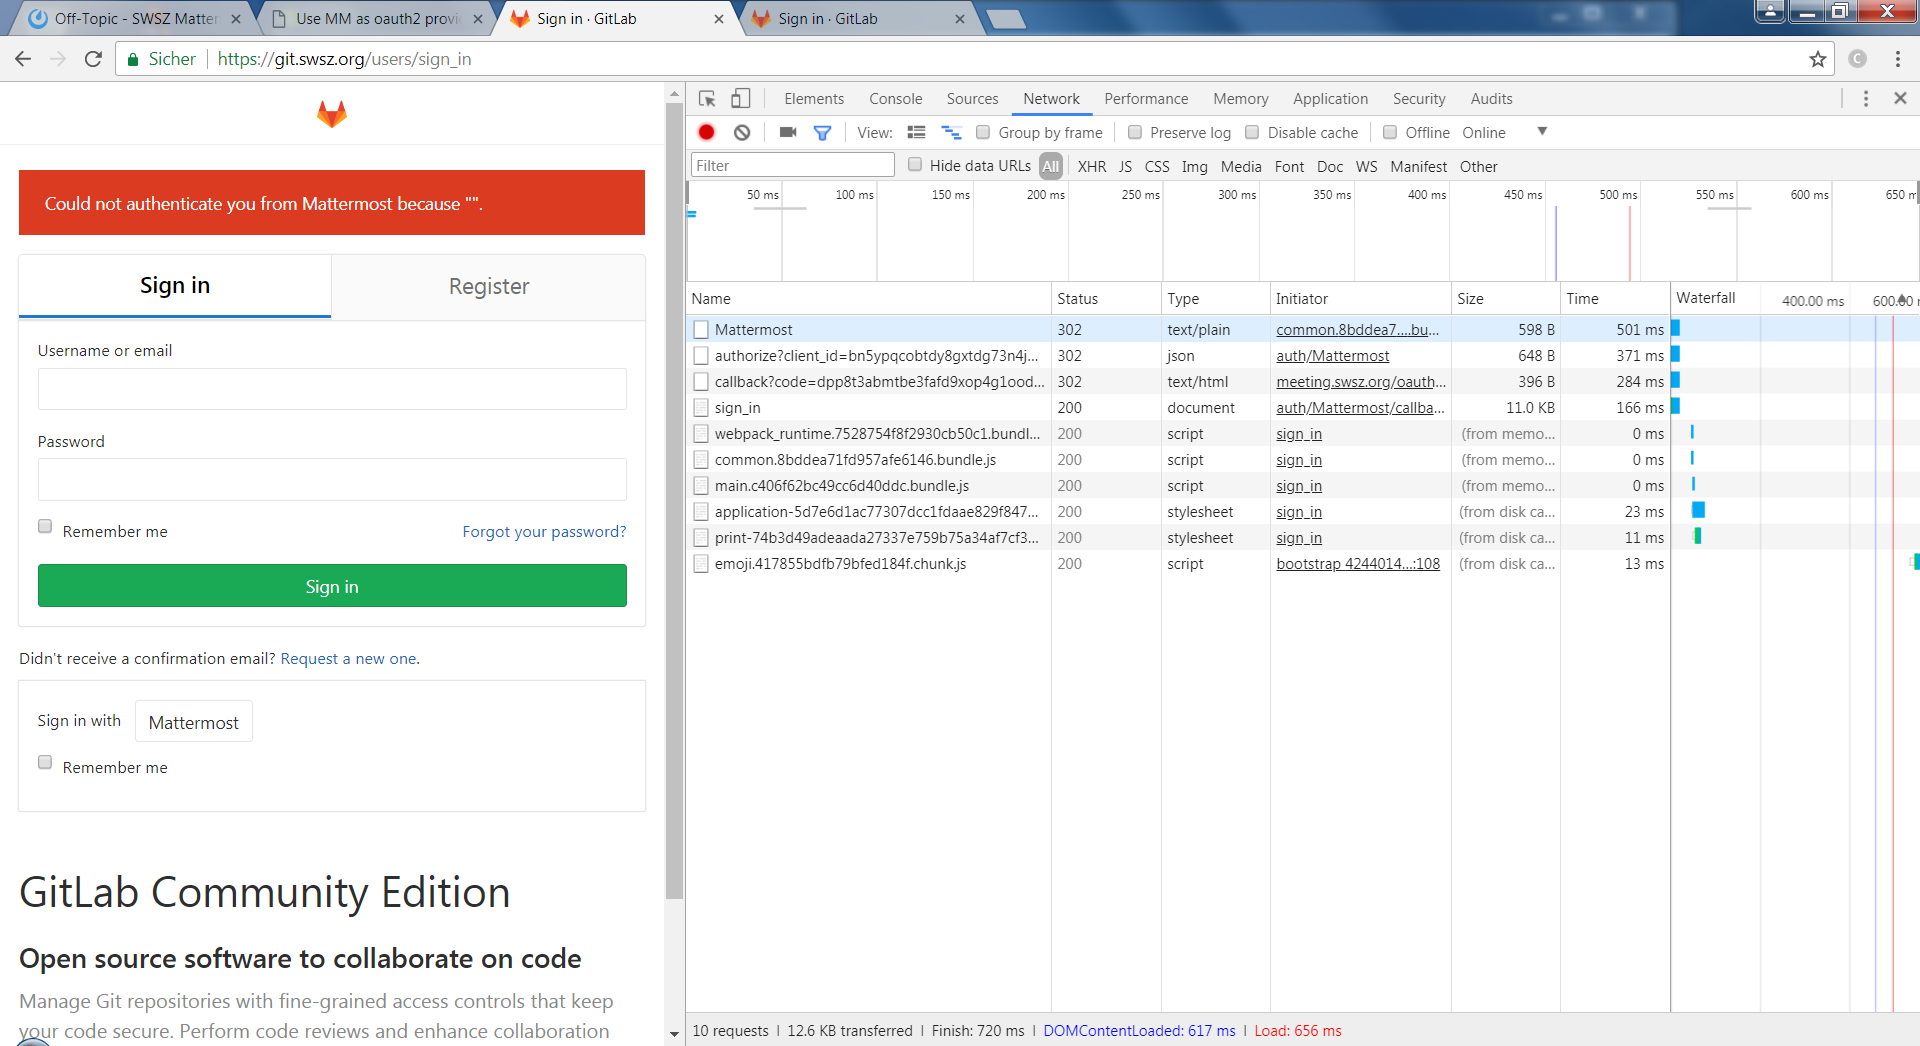Clear the network log
1920x1046 pixels.
[x=742, y=132]
